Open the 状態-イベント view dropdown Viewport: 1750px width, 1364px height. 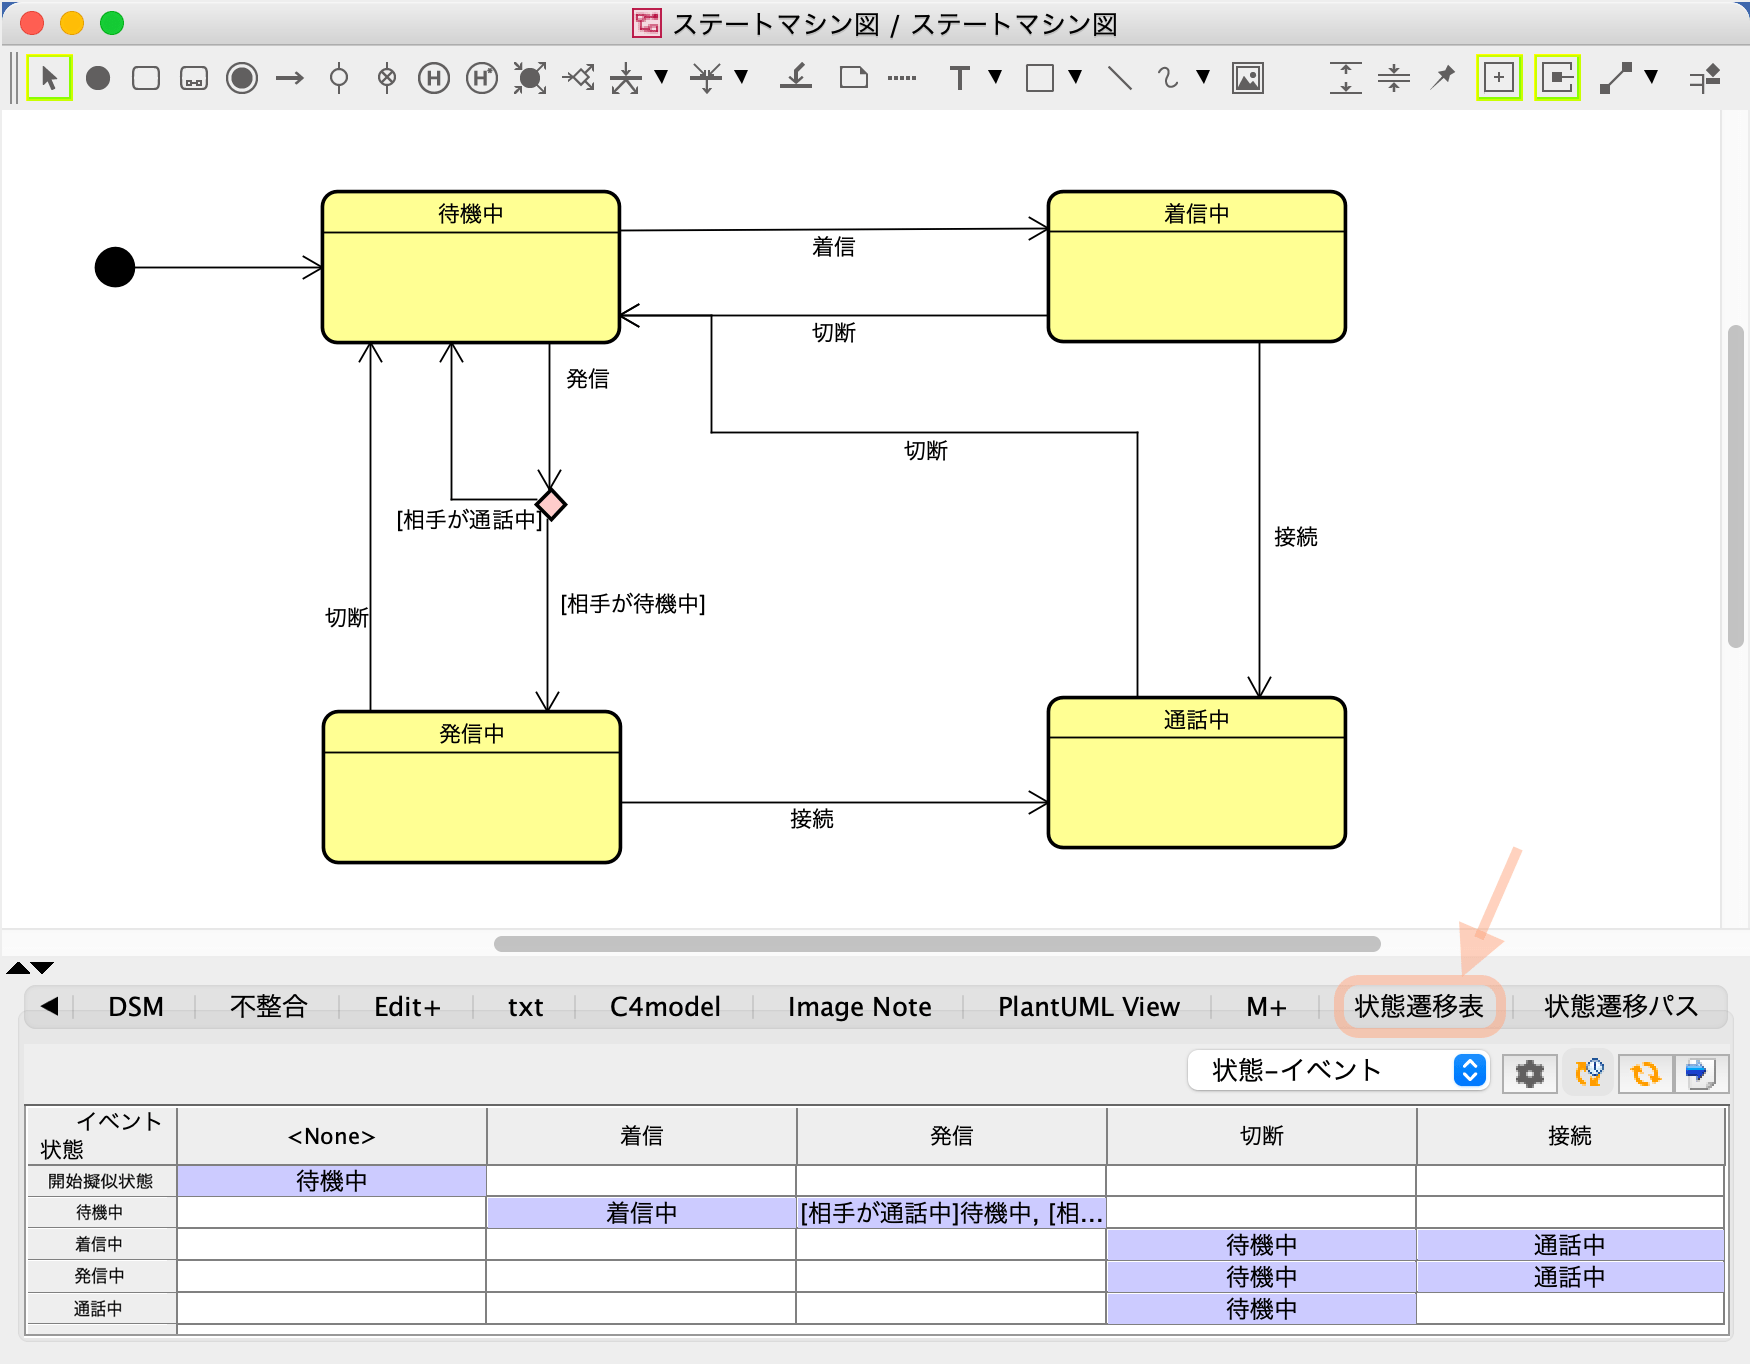point(1338,1070)
